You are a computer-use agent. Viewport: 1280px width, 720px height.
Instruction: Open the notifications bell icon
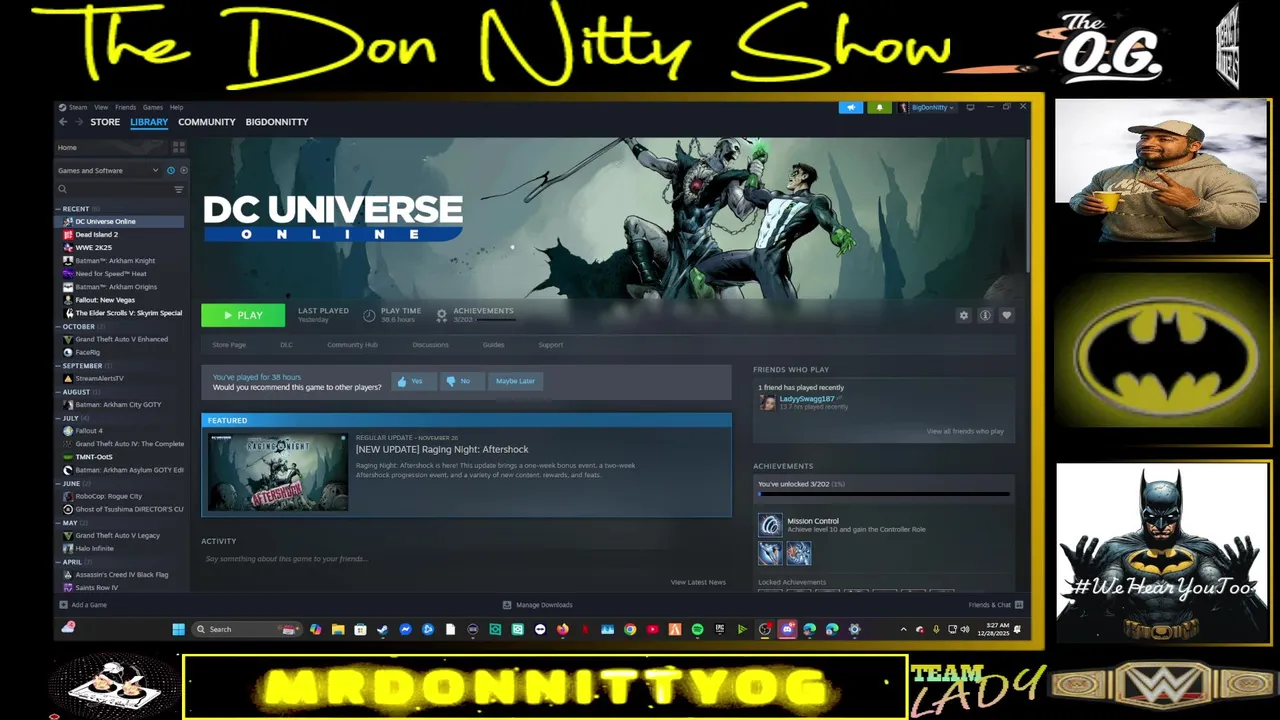[880, 107]
